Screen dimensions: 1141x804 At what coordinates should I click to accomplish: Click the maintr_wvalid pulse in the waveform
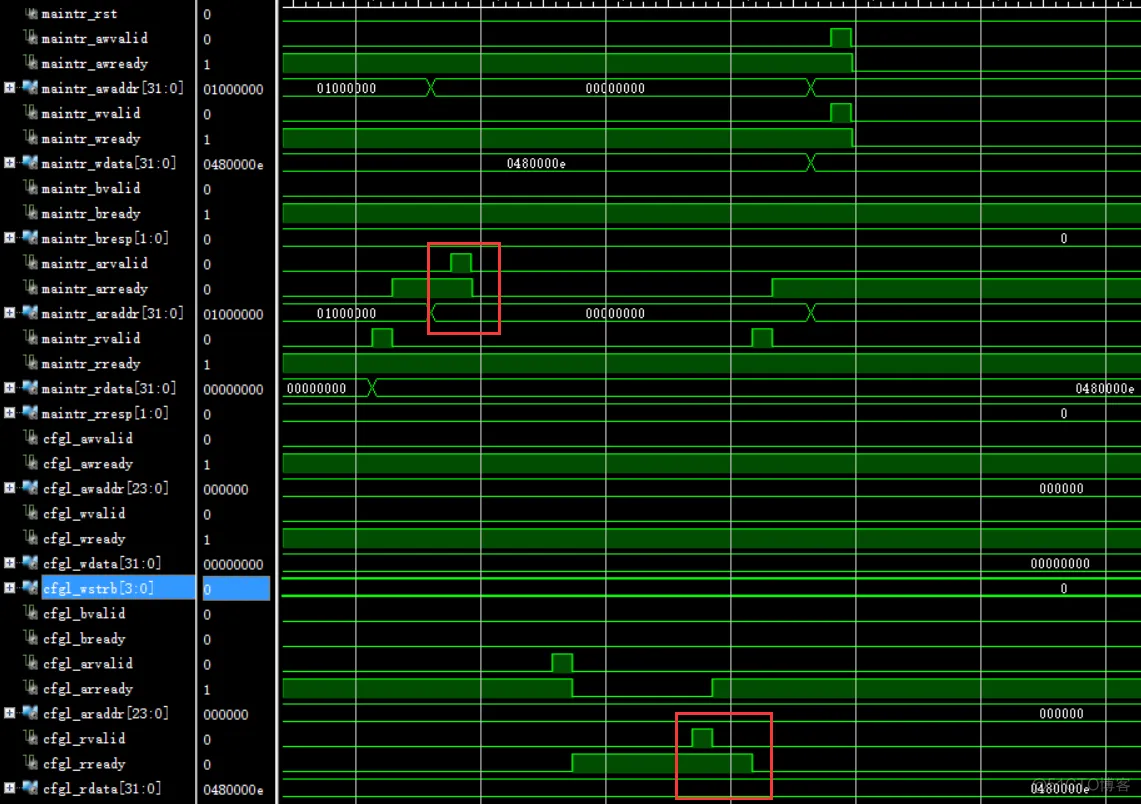(x=840, y=113)
